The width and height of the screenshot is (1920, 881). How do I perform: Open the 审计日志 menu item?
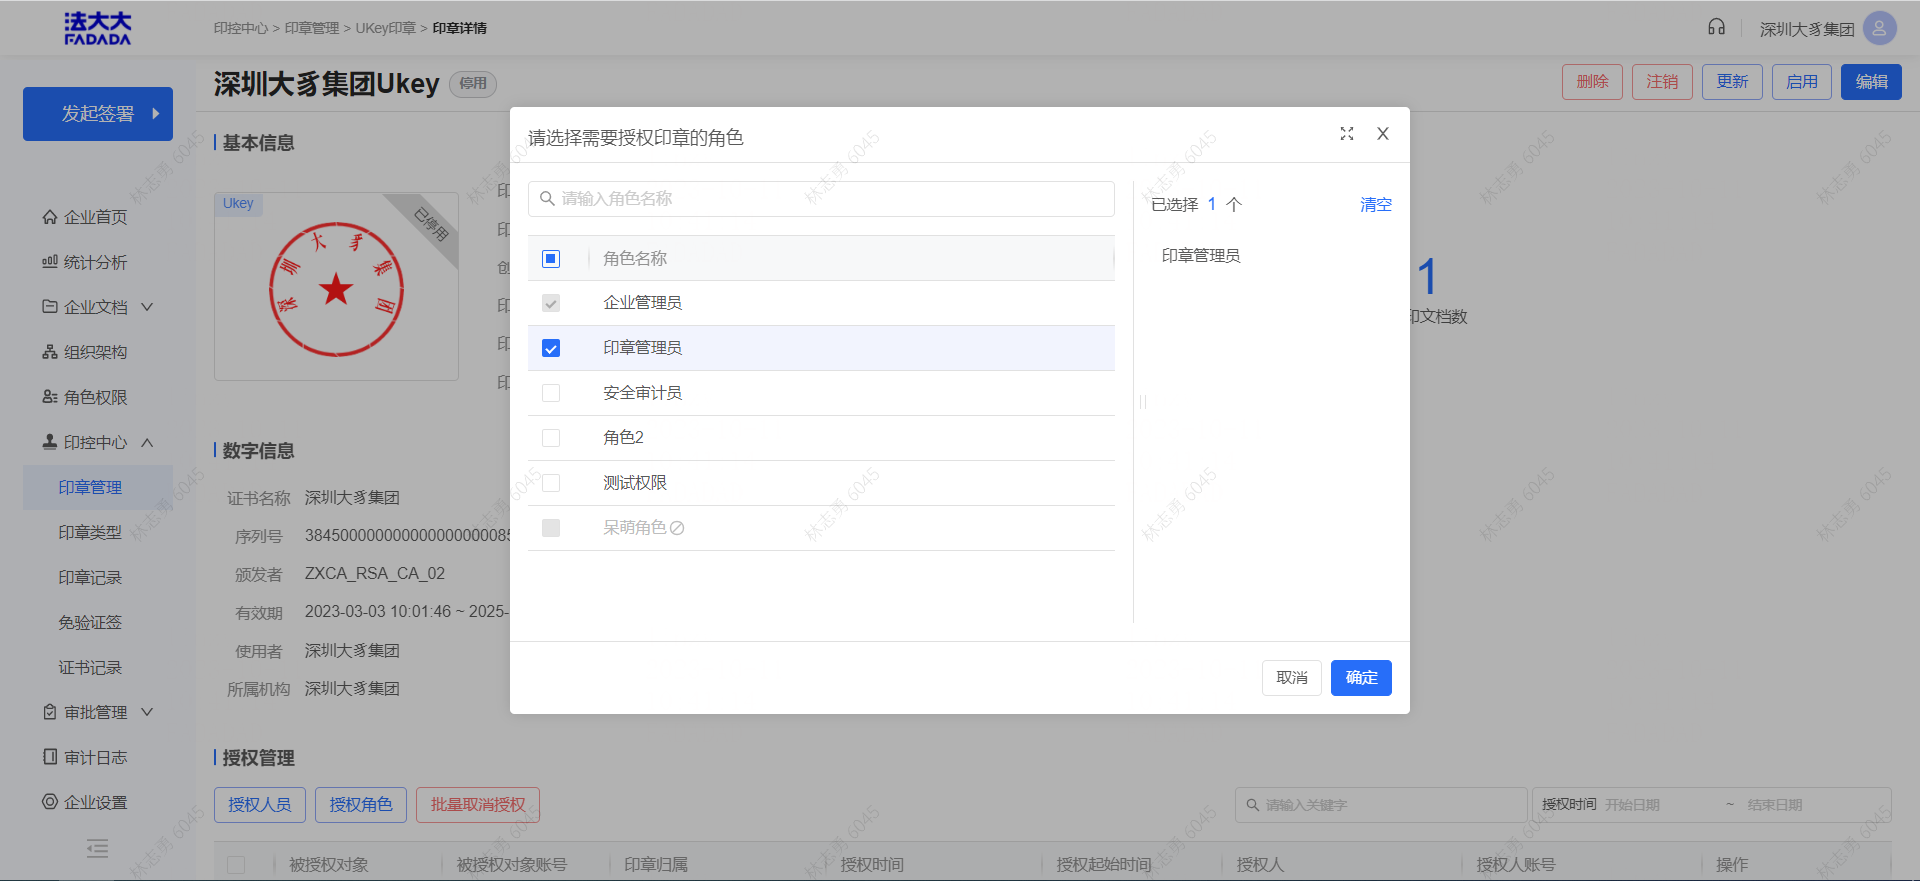[97, 757]
